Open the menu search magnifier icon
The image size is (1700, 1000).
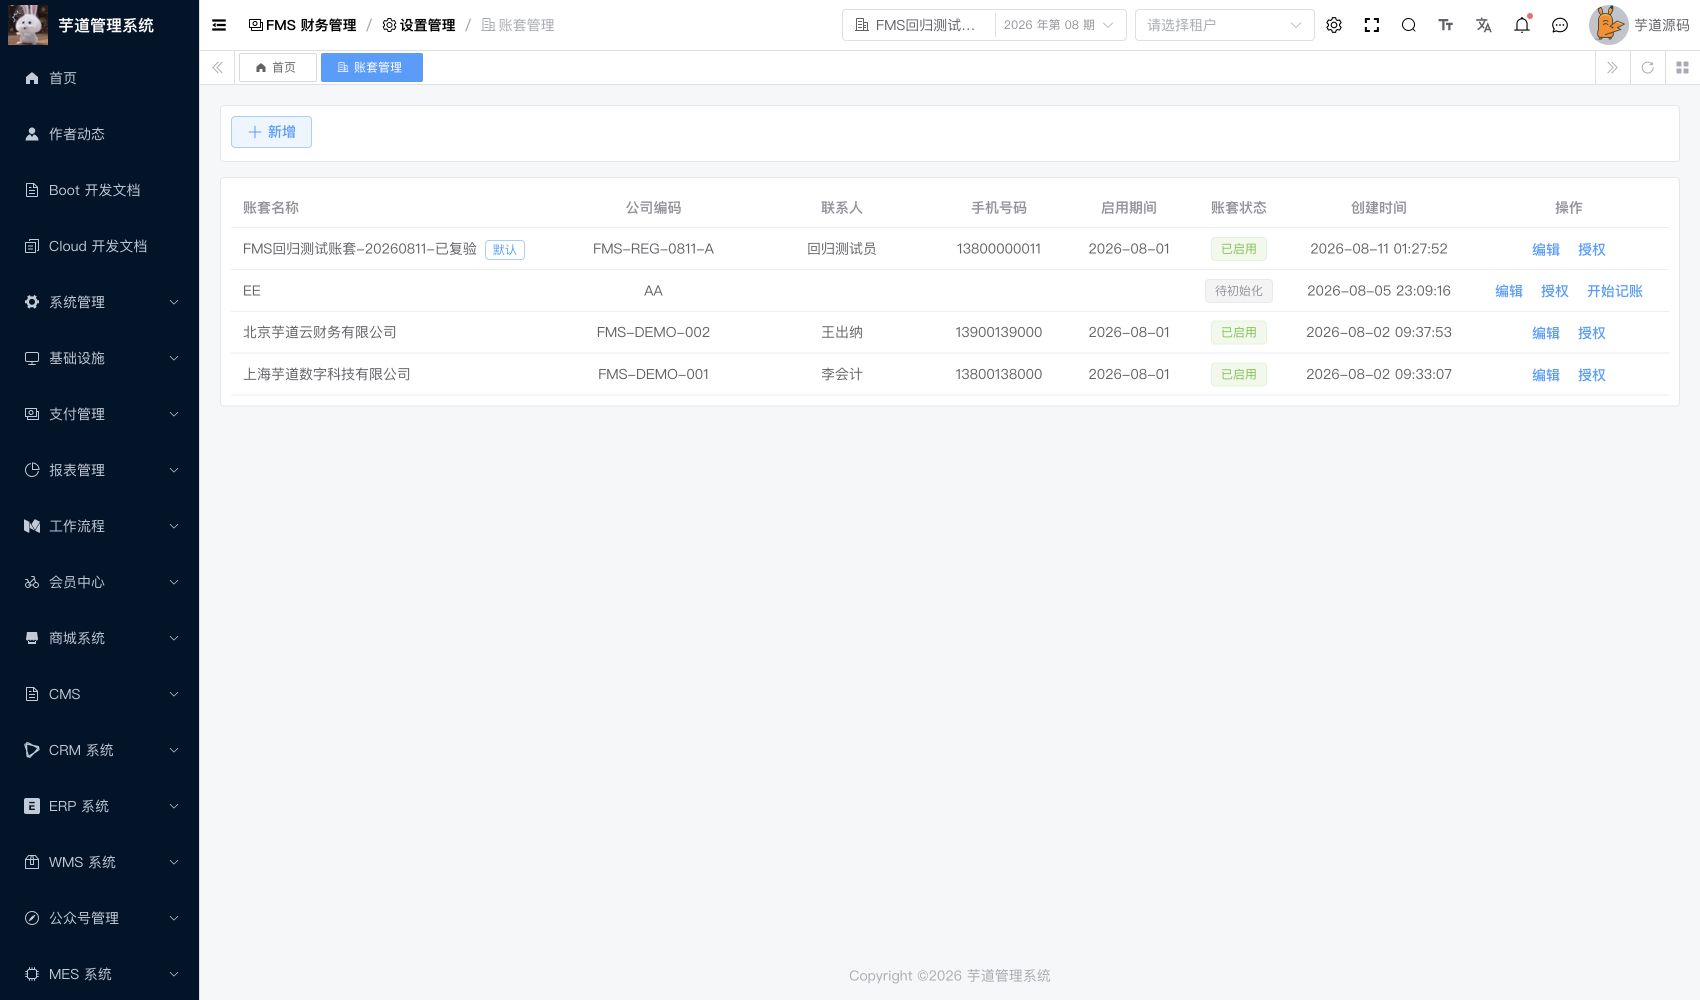point(1409,25)
